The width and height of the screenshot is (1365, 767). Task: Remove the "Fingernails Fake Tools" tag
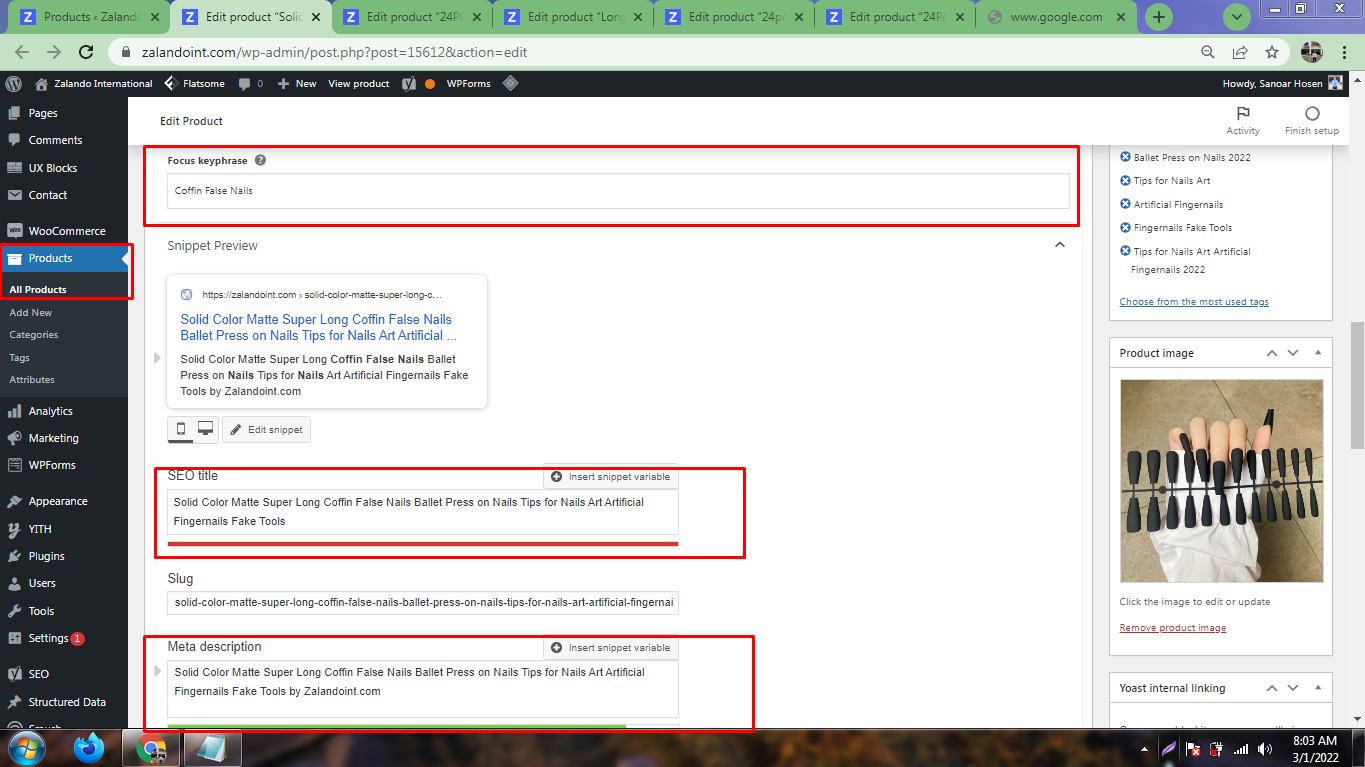(1125, 227)
